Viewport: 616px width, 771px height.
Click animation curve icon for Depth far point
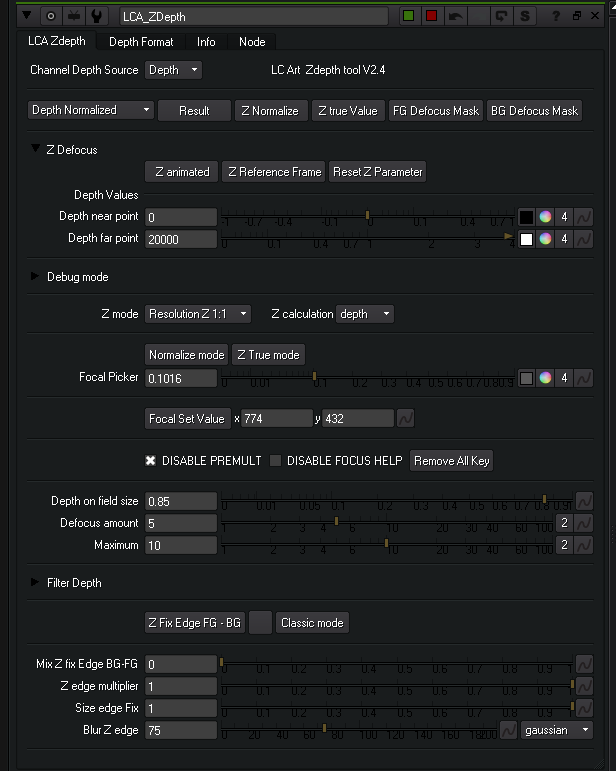(x=584, y=239)
